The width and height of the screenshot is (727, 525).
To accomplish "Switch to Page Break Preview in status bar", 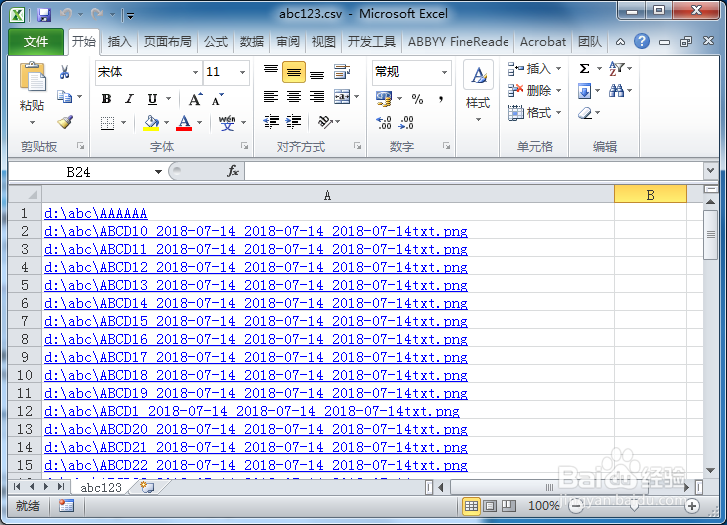I will [x=509, y=506].
